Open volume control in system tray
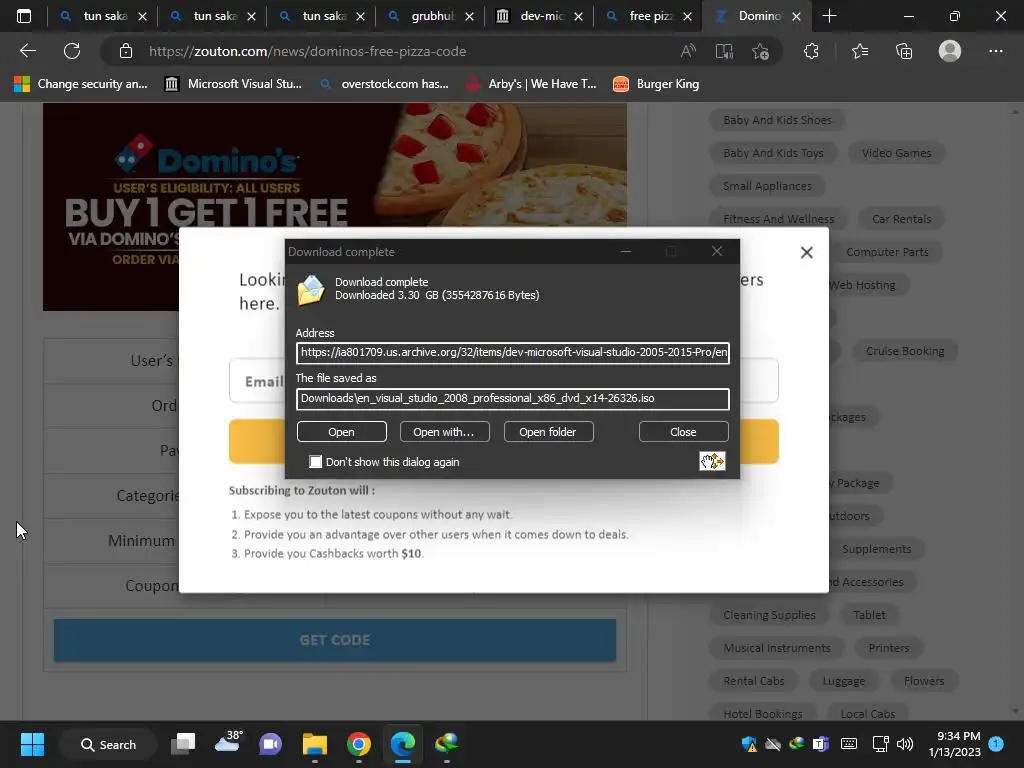Image resolution: width=1024 pixels, height=768 pixels. click(x=904, y=744)
